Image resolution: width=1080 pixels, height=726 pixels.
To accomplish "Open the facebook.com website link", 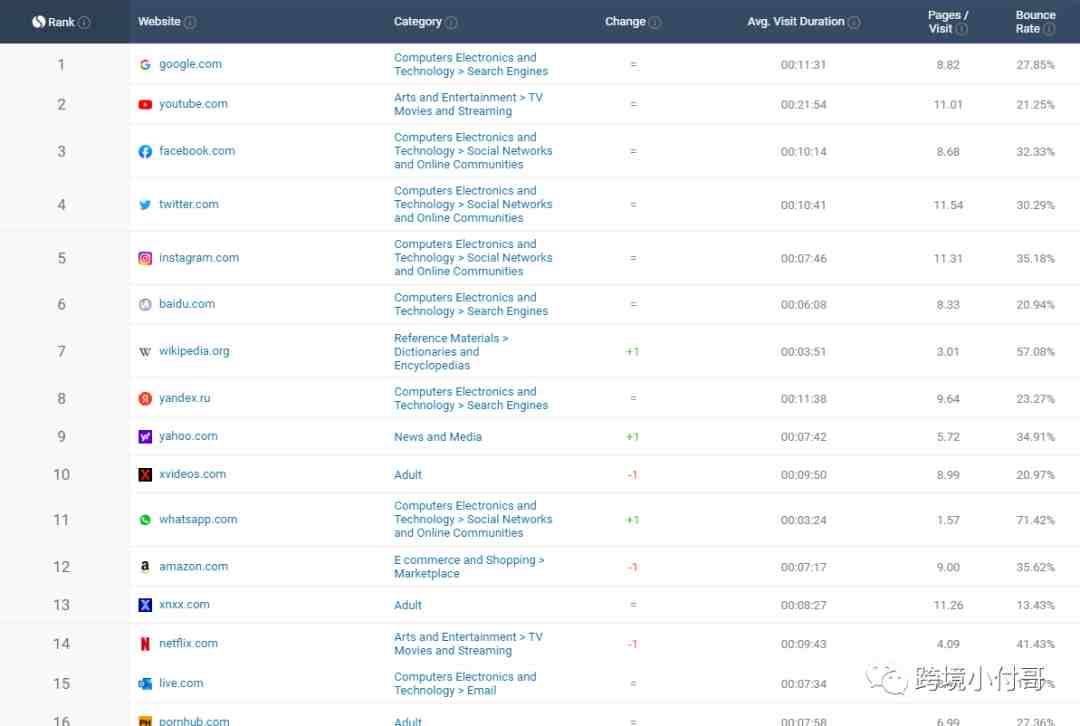I will point(197,151).
